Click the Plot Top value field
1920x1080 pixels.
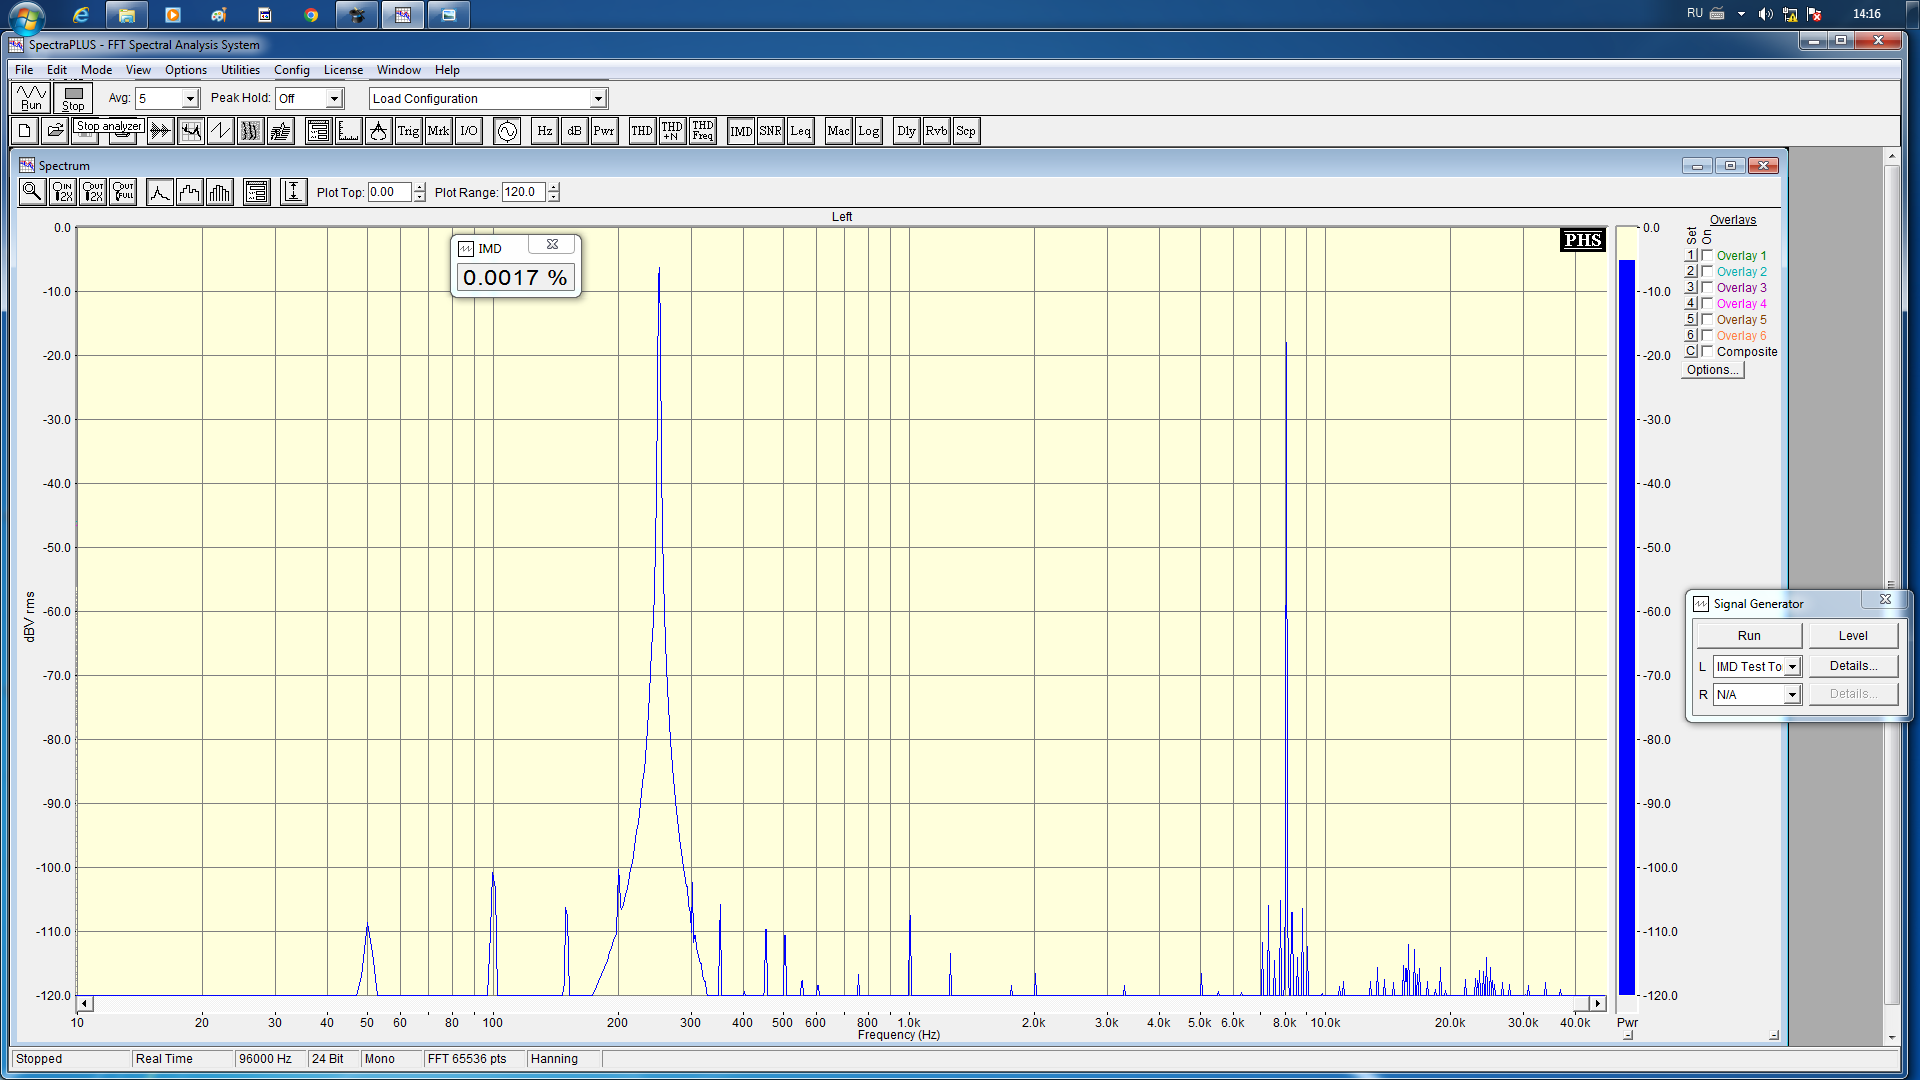coord(390,192)
